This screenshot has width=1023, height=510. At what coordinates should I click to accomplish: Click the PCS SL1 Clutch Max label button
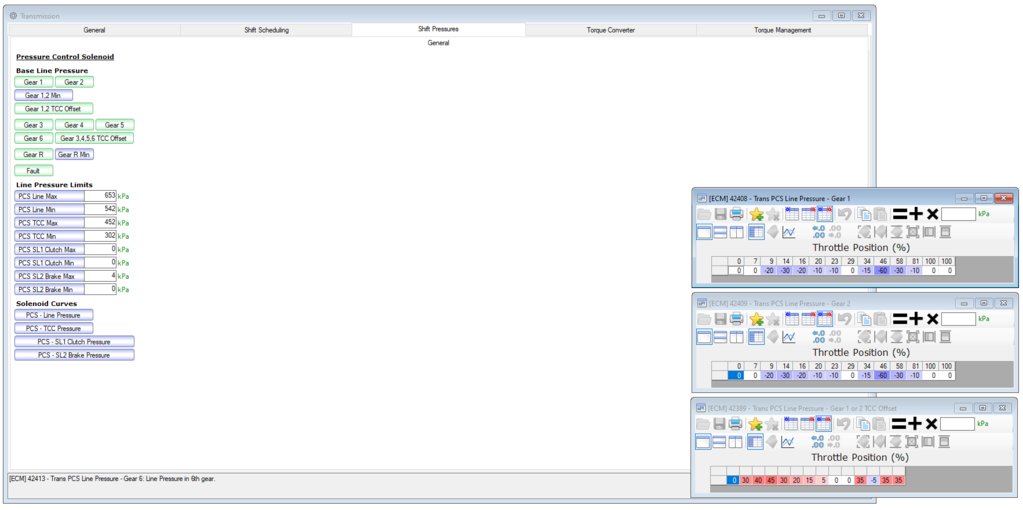point(50,249)
